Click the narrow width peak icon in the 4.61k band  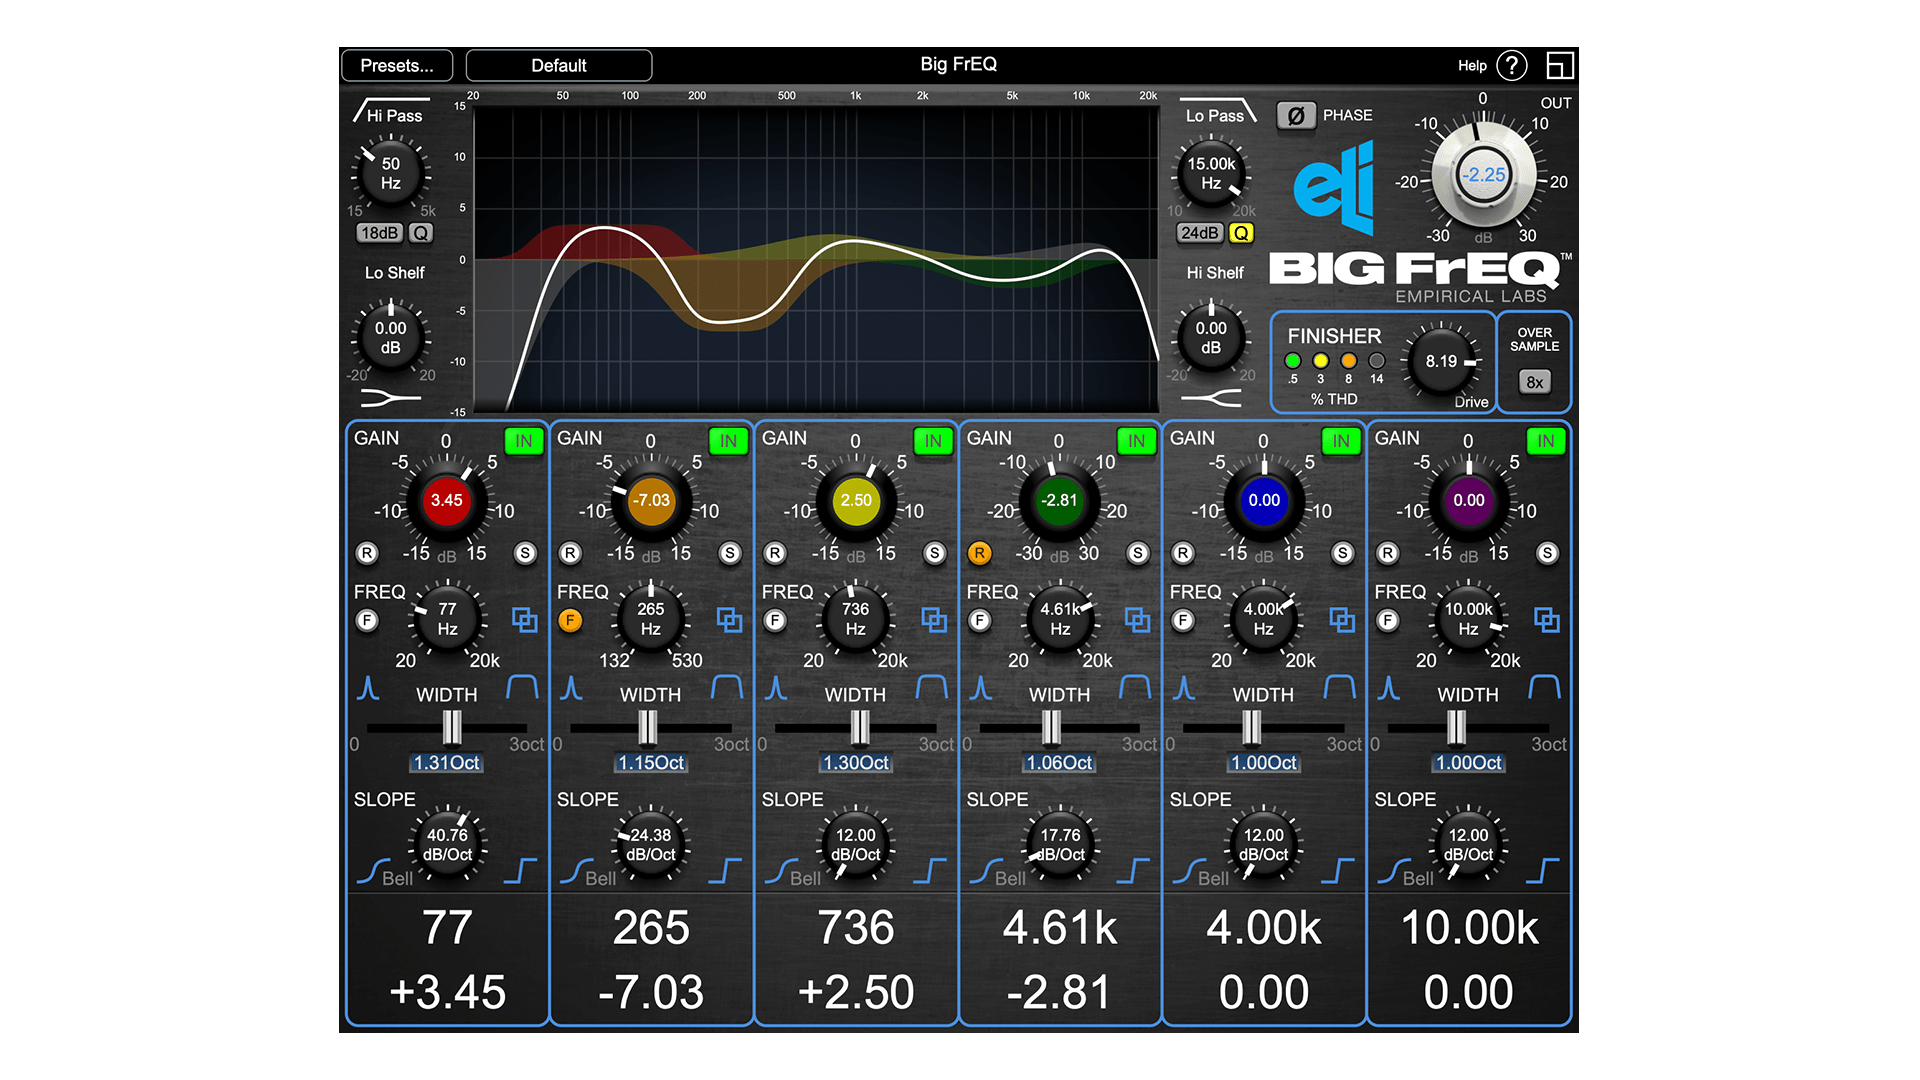[981, 688]
